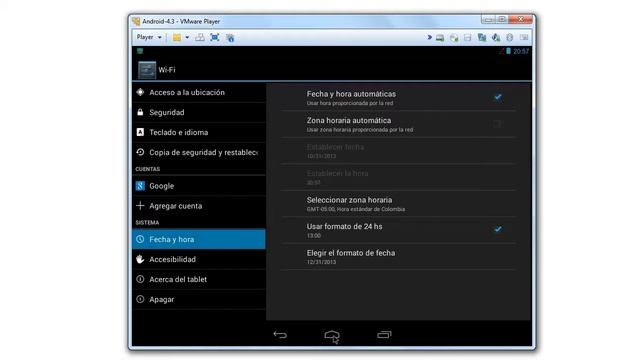This screenshot has height=360, width=640.
Task: Click the Establecer fecha row
Action: [398, 151]
